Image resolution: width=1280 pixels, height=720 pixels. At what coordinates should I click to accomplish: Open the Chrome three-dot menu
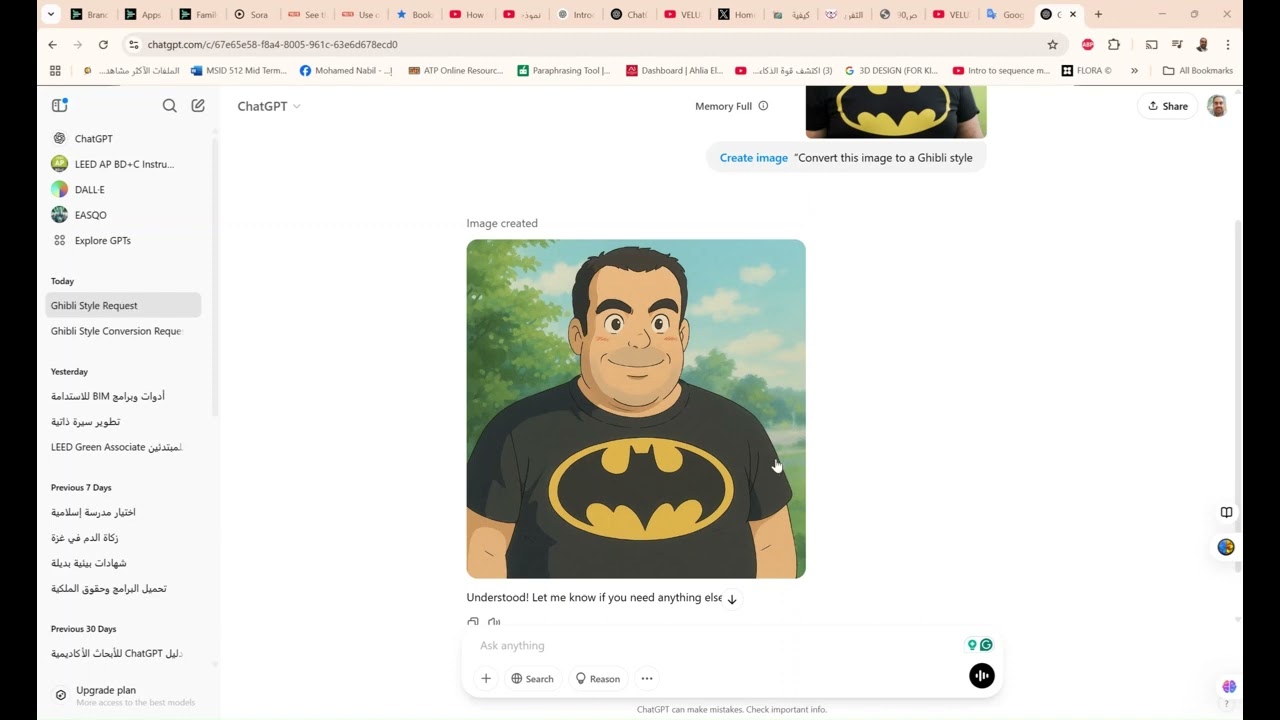click(1228, 45)
